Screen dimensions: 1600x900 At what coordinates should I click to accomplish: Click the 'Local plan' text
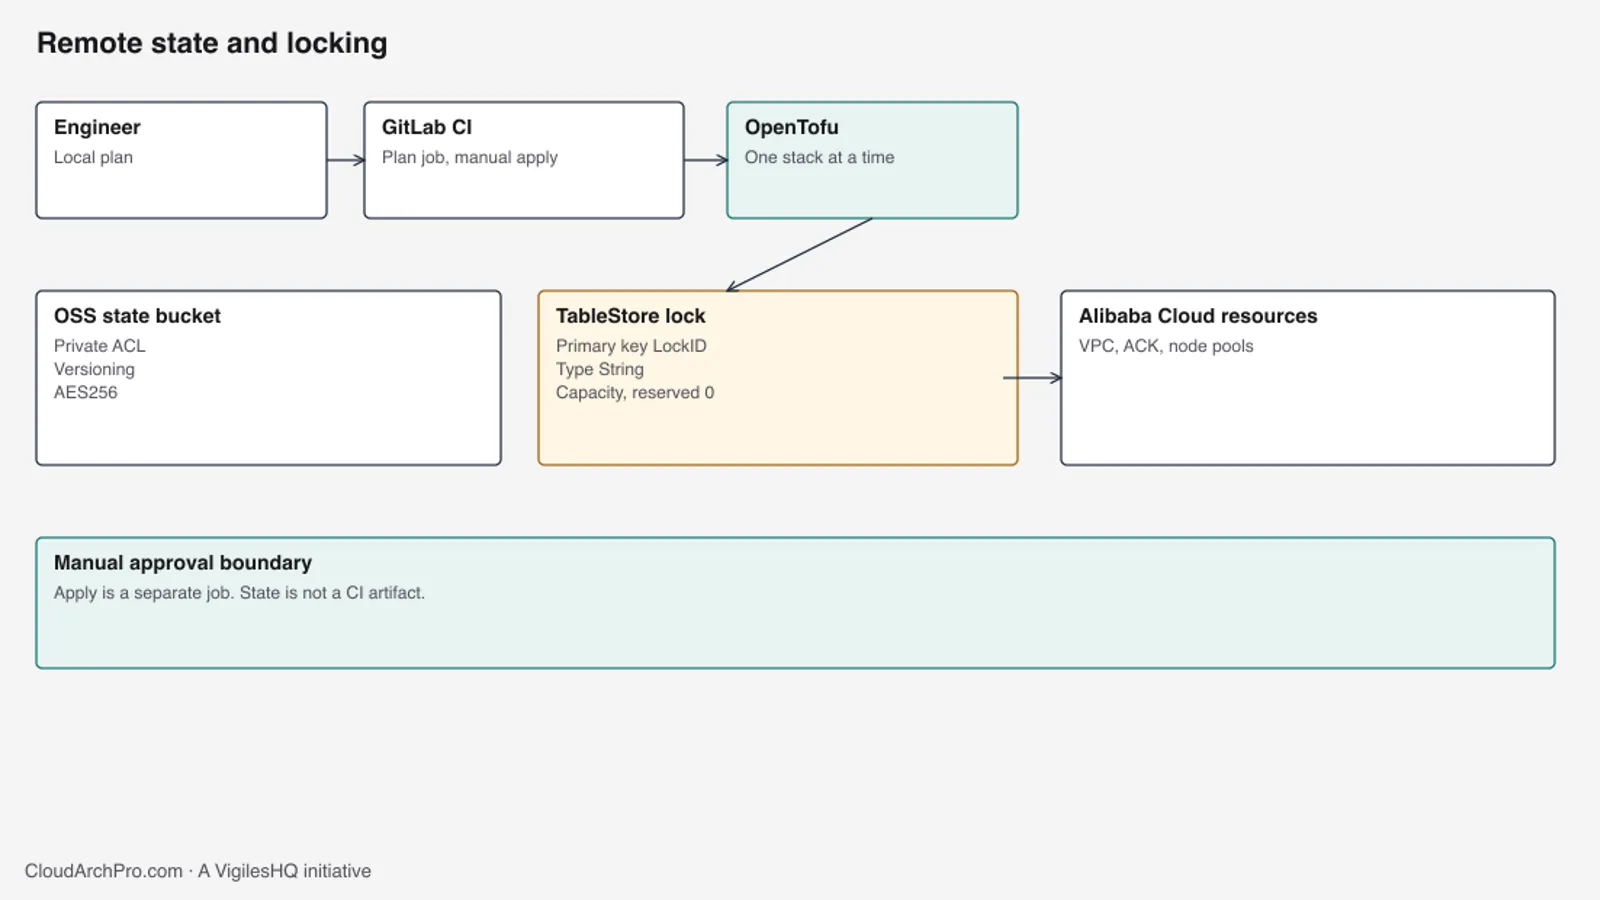click(93, 157)
